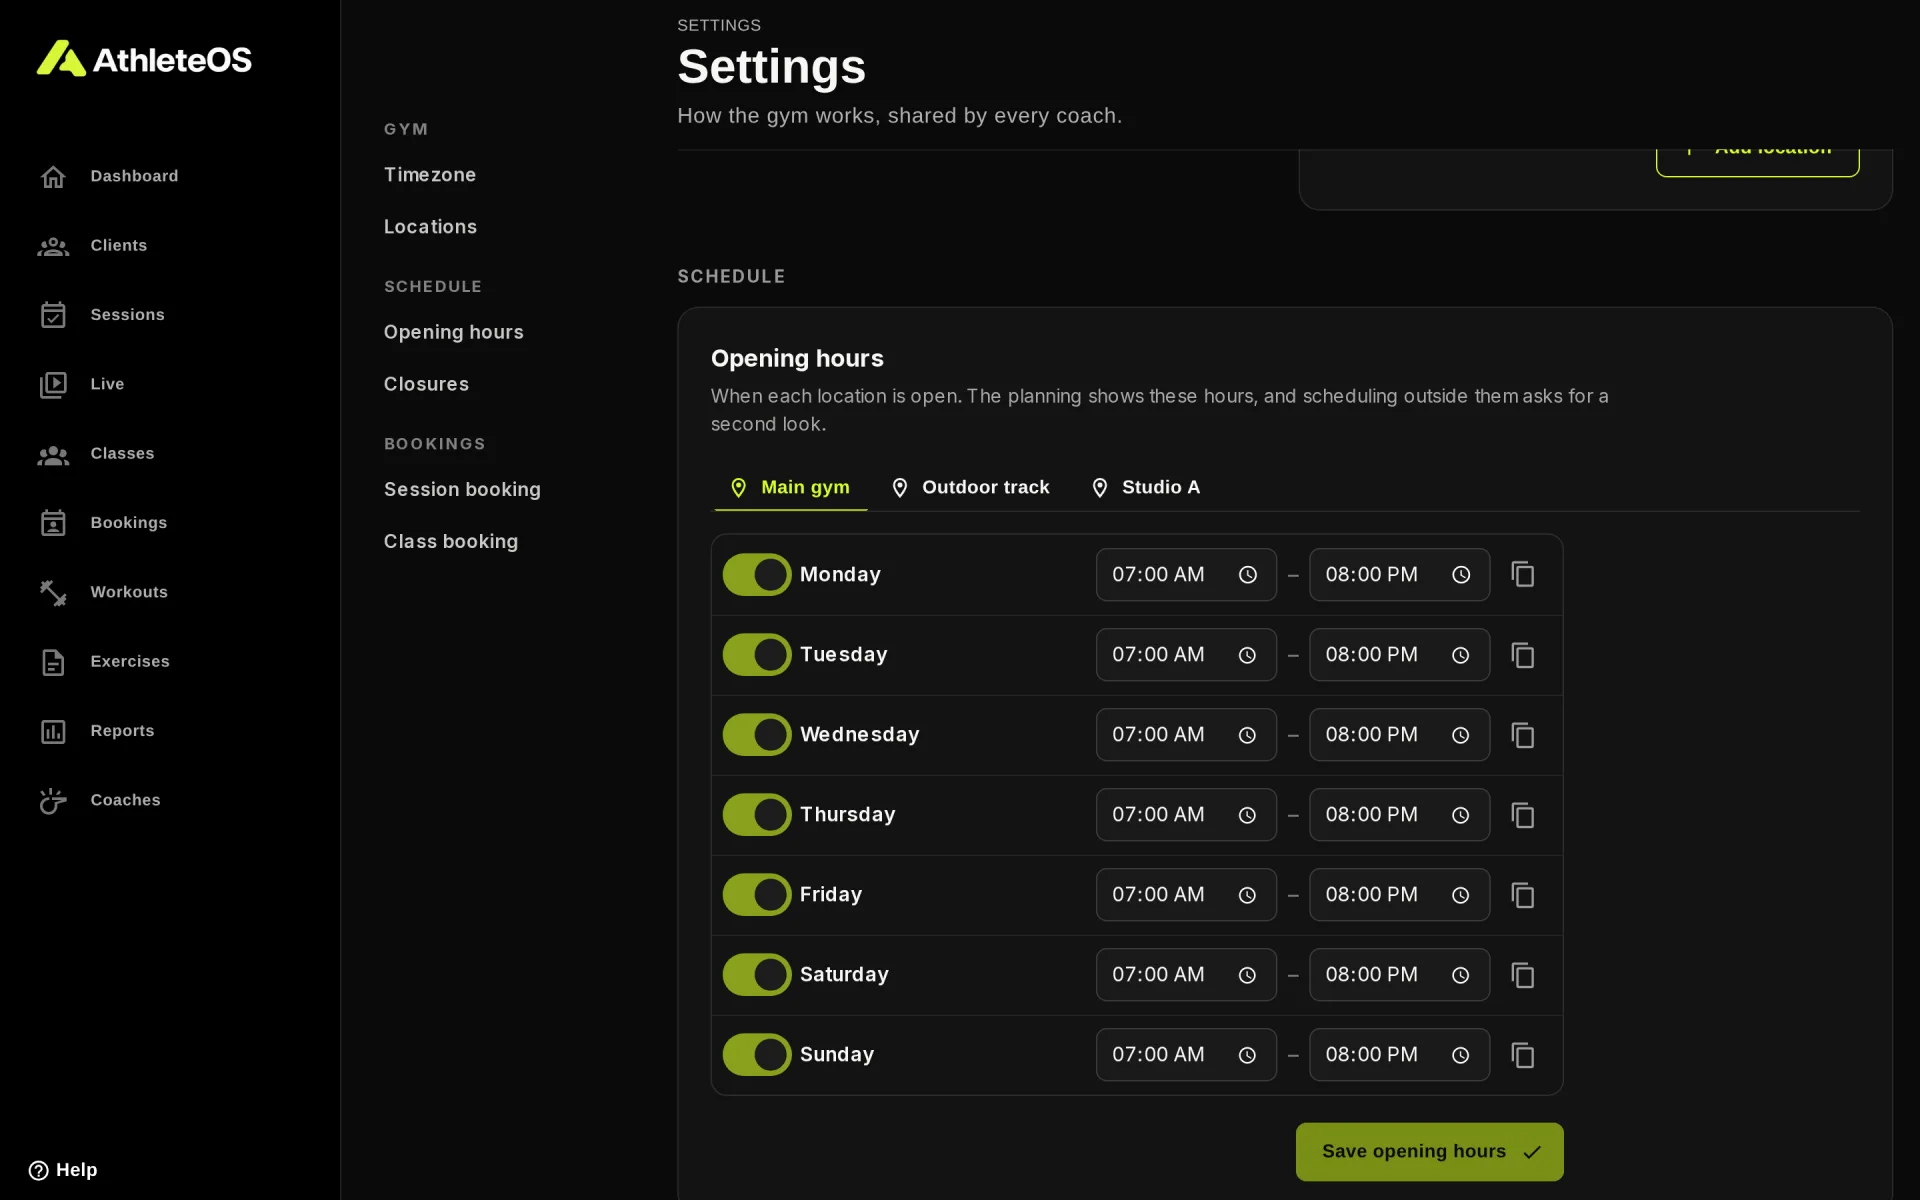Go to Dashboard in the sidebar
The image size is (1920, 1200).
(x=108, y=176)
